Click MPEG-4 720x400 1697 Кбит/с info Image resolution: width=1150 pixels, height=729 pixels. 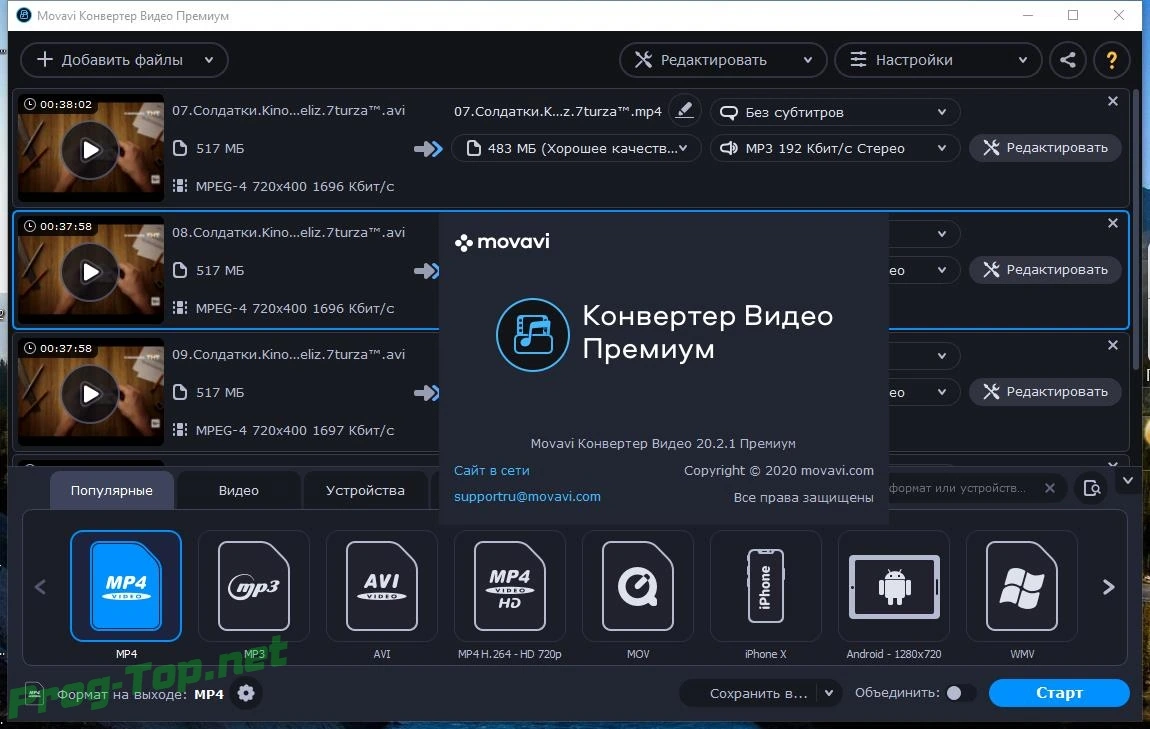coord(295,431)
